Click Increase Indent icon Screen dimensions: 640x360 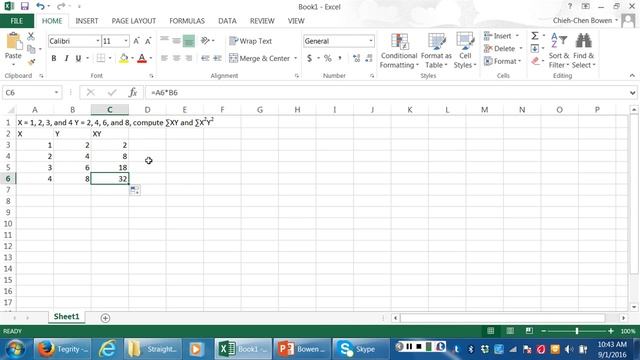pyautogui.click(x=218, y=58)
